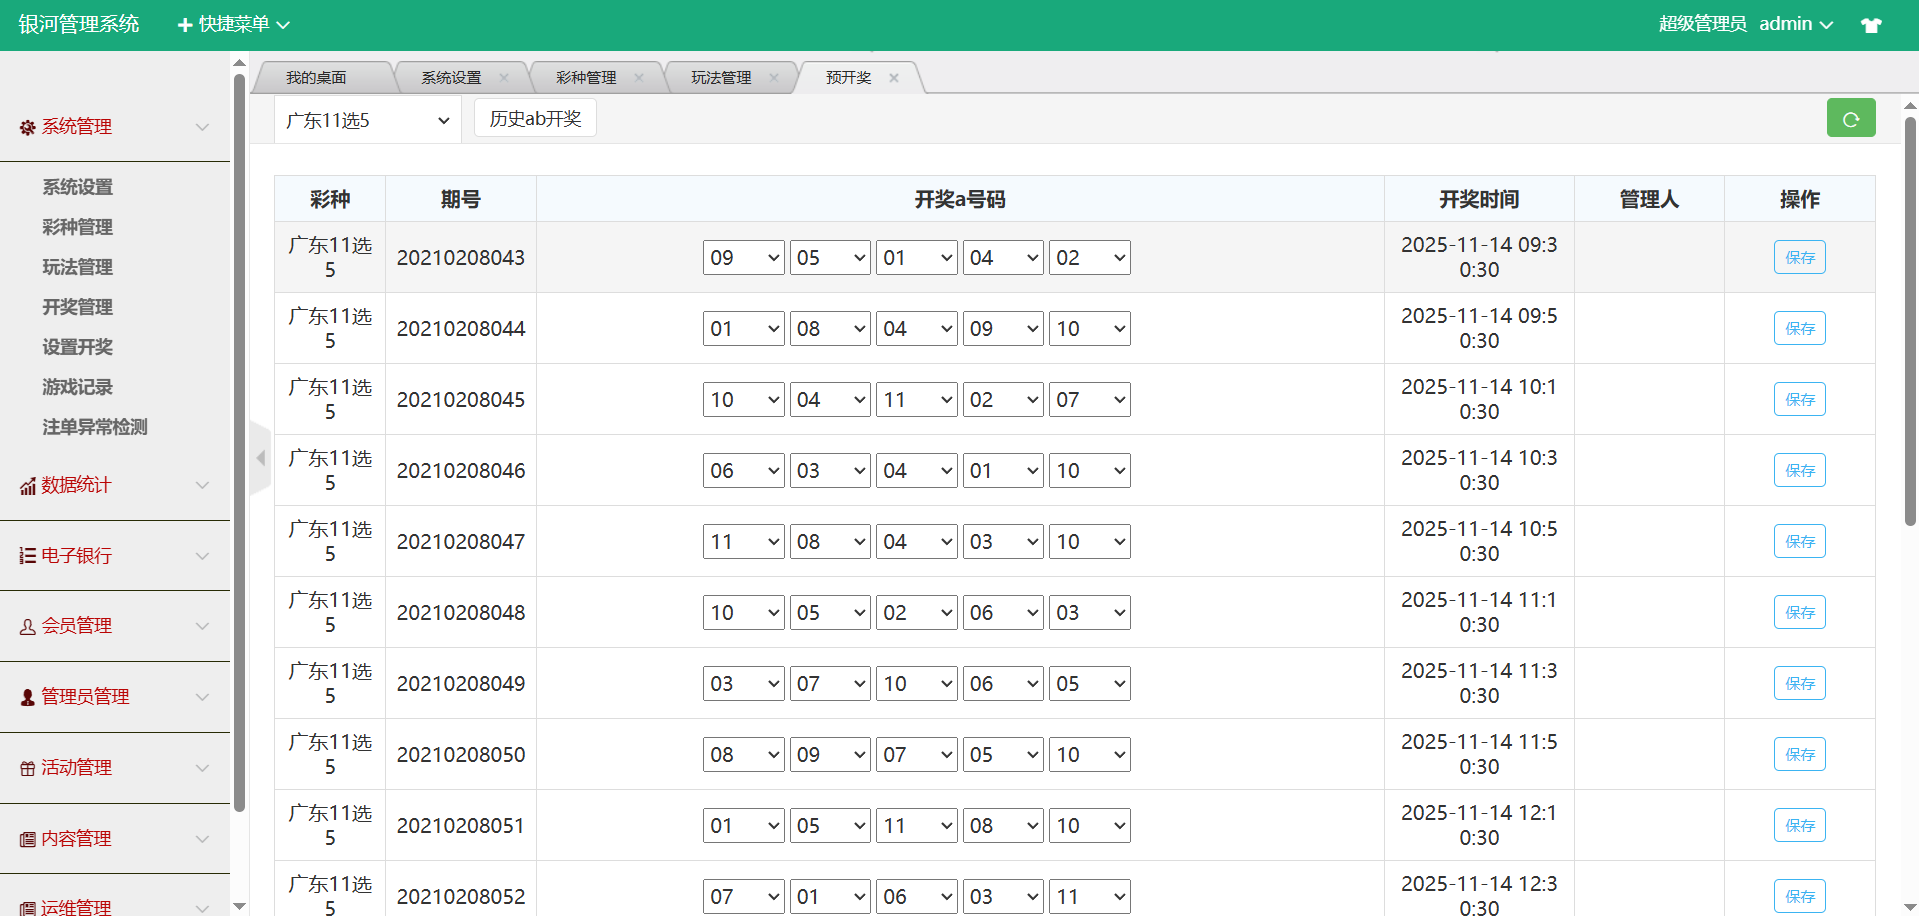Click the main content vertical scrollbar
Viewport: 1919px width, 916px height.
[x=1910, y=320]
